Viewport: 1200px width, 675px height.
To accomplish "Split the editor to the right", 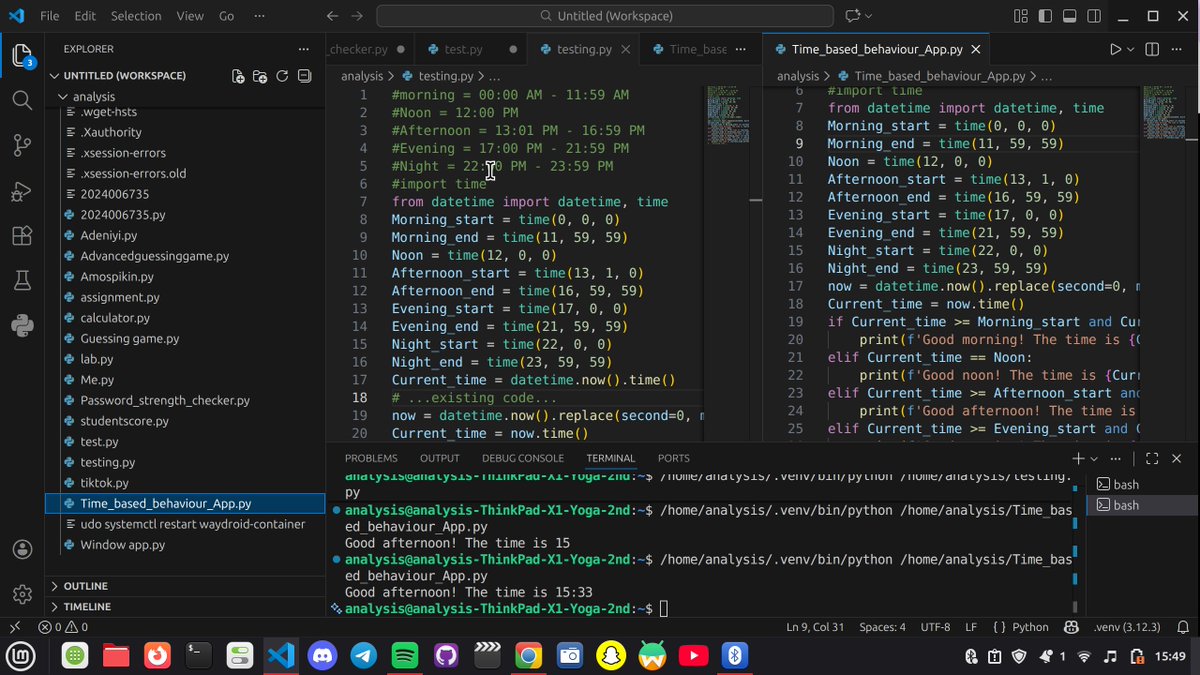I will [x=1151, y=49].
